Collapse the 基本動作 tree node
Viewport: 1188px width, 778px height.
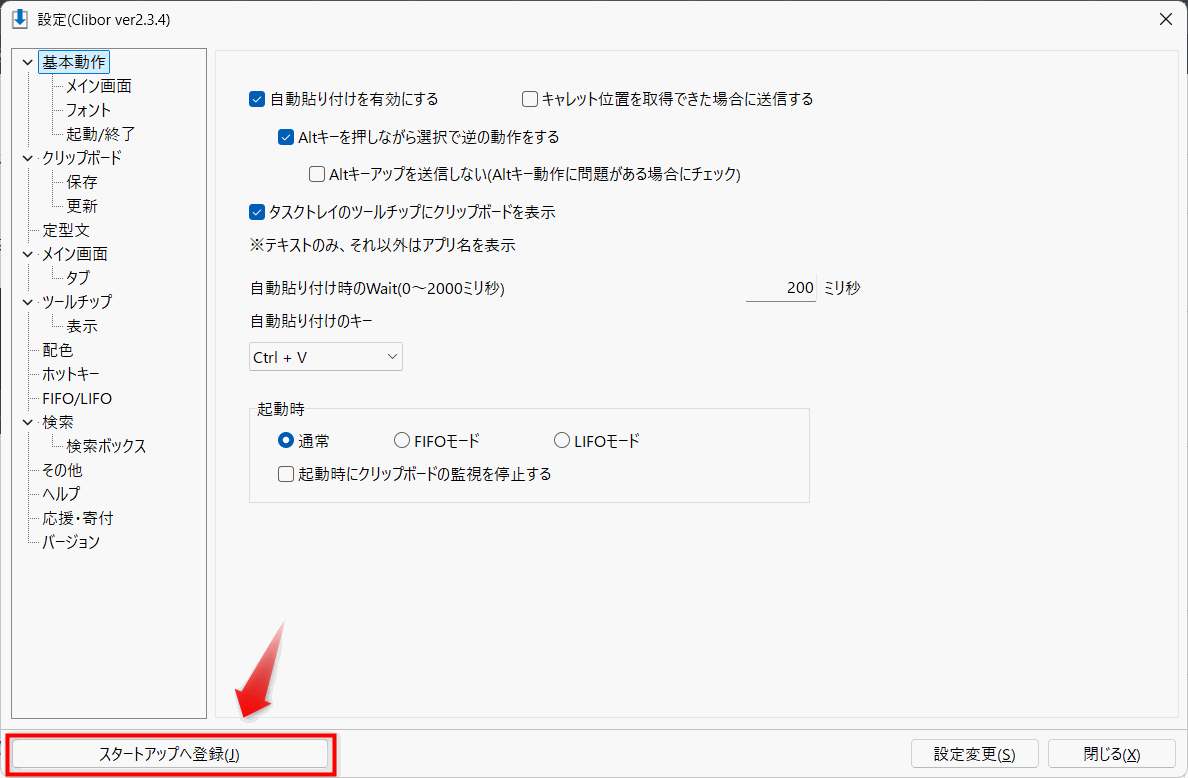coord(26,62)
